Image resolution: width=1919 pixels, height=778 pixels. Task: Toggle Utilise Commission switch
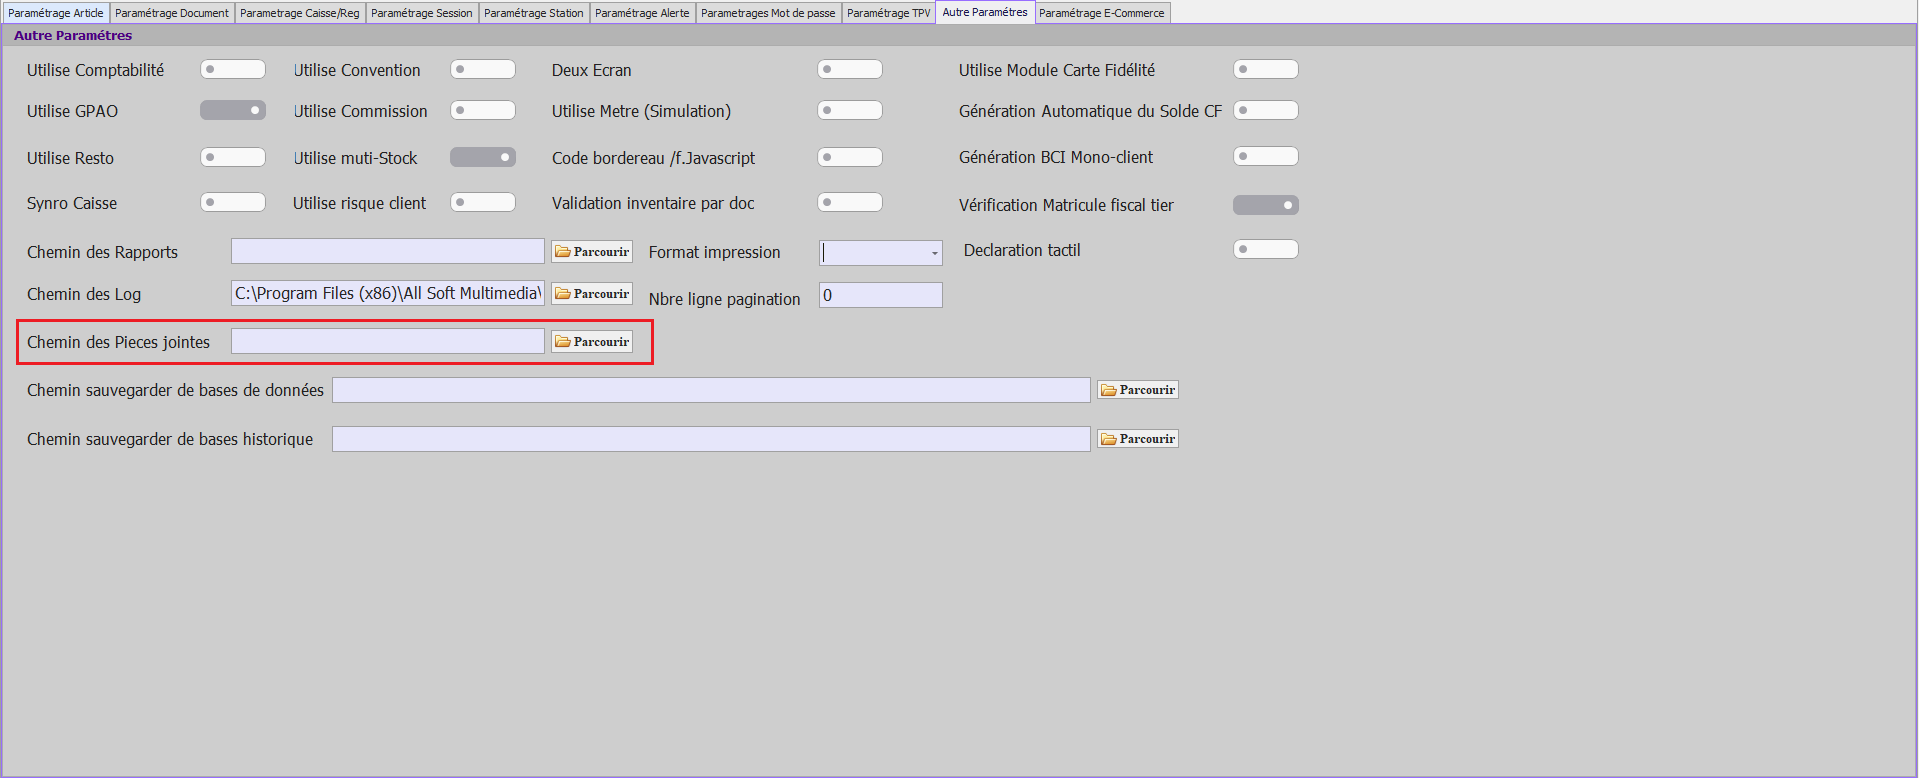tap(483, 110)
